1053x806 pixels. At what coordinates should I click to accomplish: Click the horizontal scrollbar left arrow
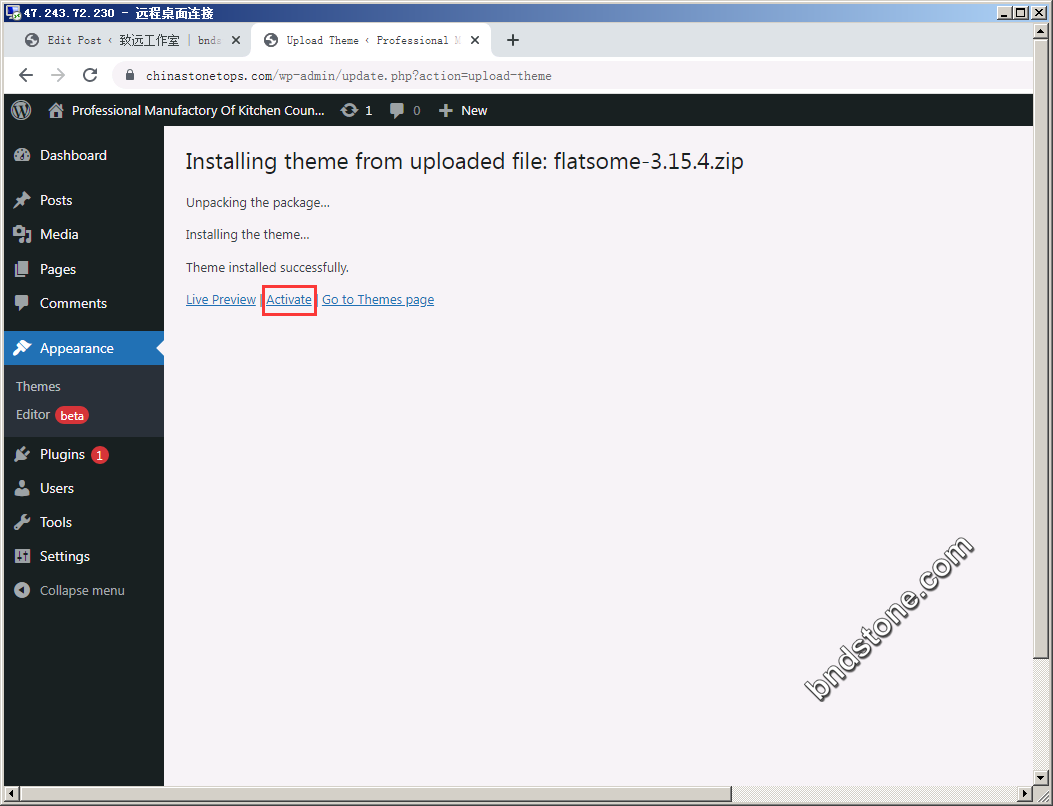click(x=11, y=794)
